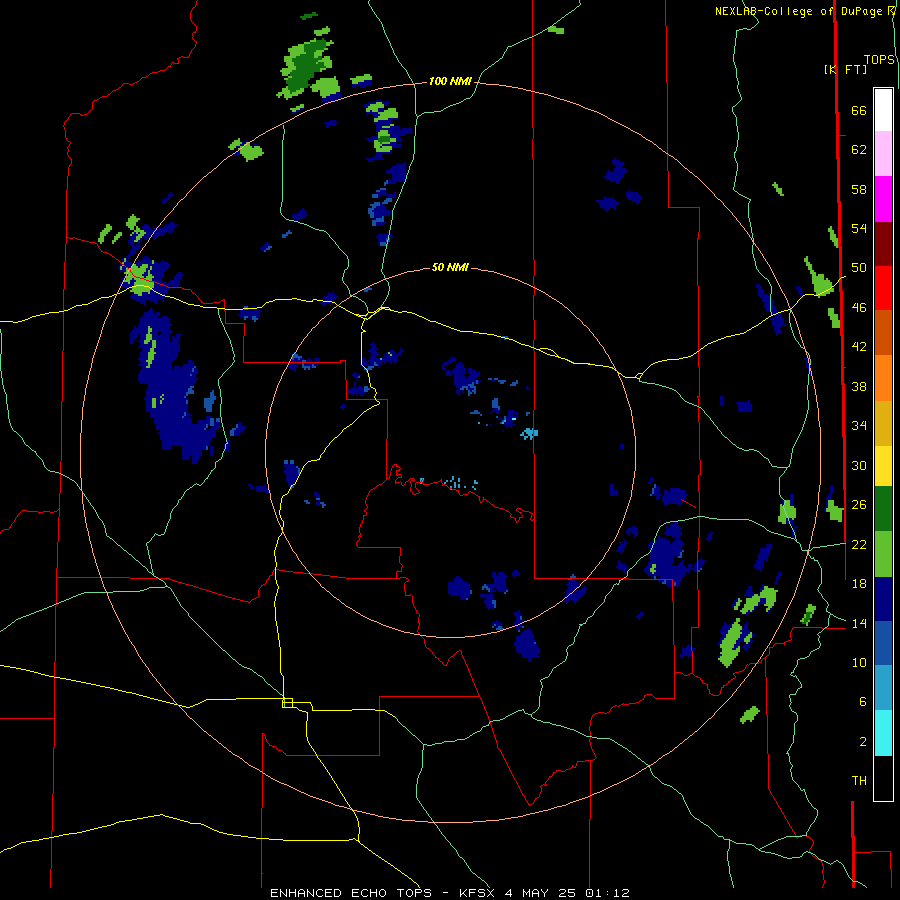Select the "TOPS" legend title
900x900 pixels.
pyautogui.click(x=879, y=60)
